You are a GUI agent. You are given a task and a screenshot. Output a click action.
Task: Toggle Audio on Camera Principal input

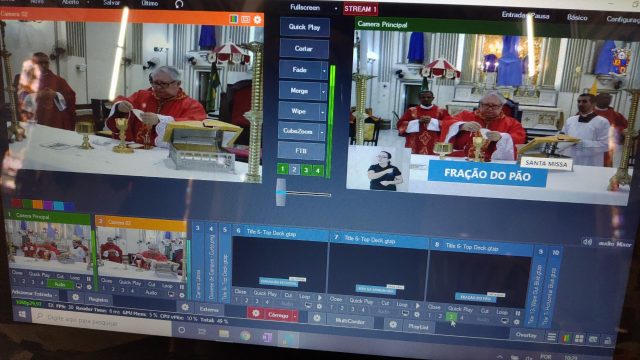click(60, 284)
